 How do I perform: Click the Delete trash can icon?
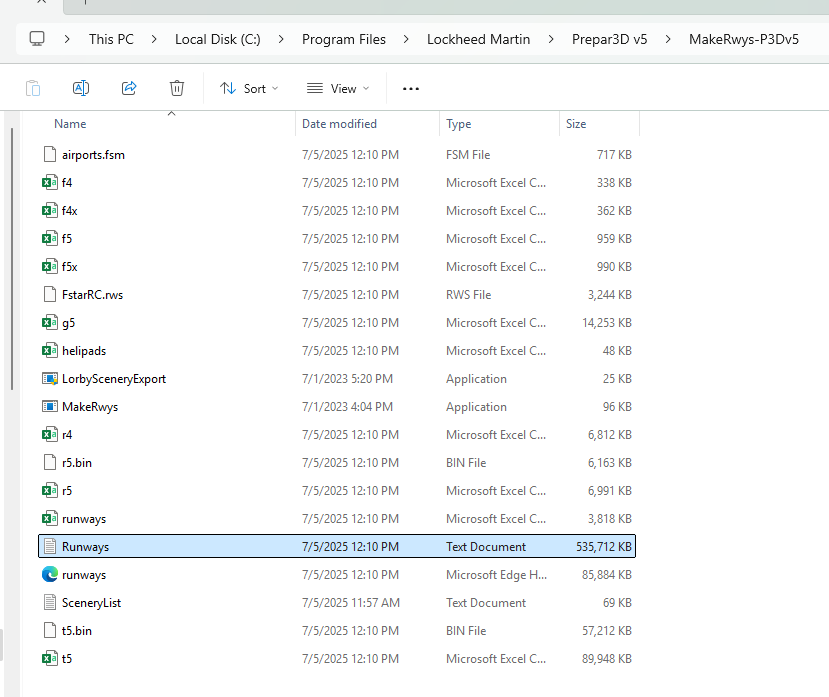177,88
